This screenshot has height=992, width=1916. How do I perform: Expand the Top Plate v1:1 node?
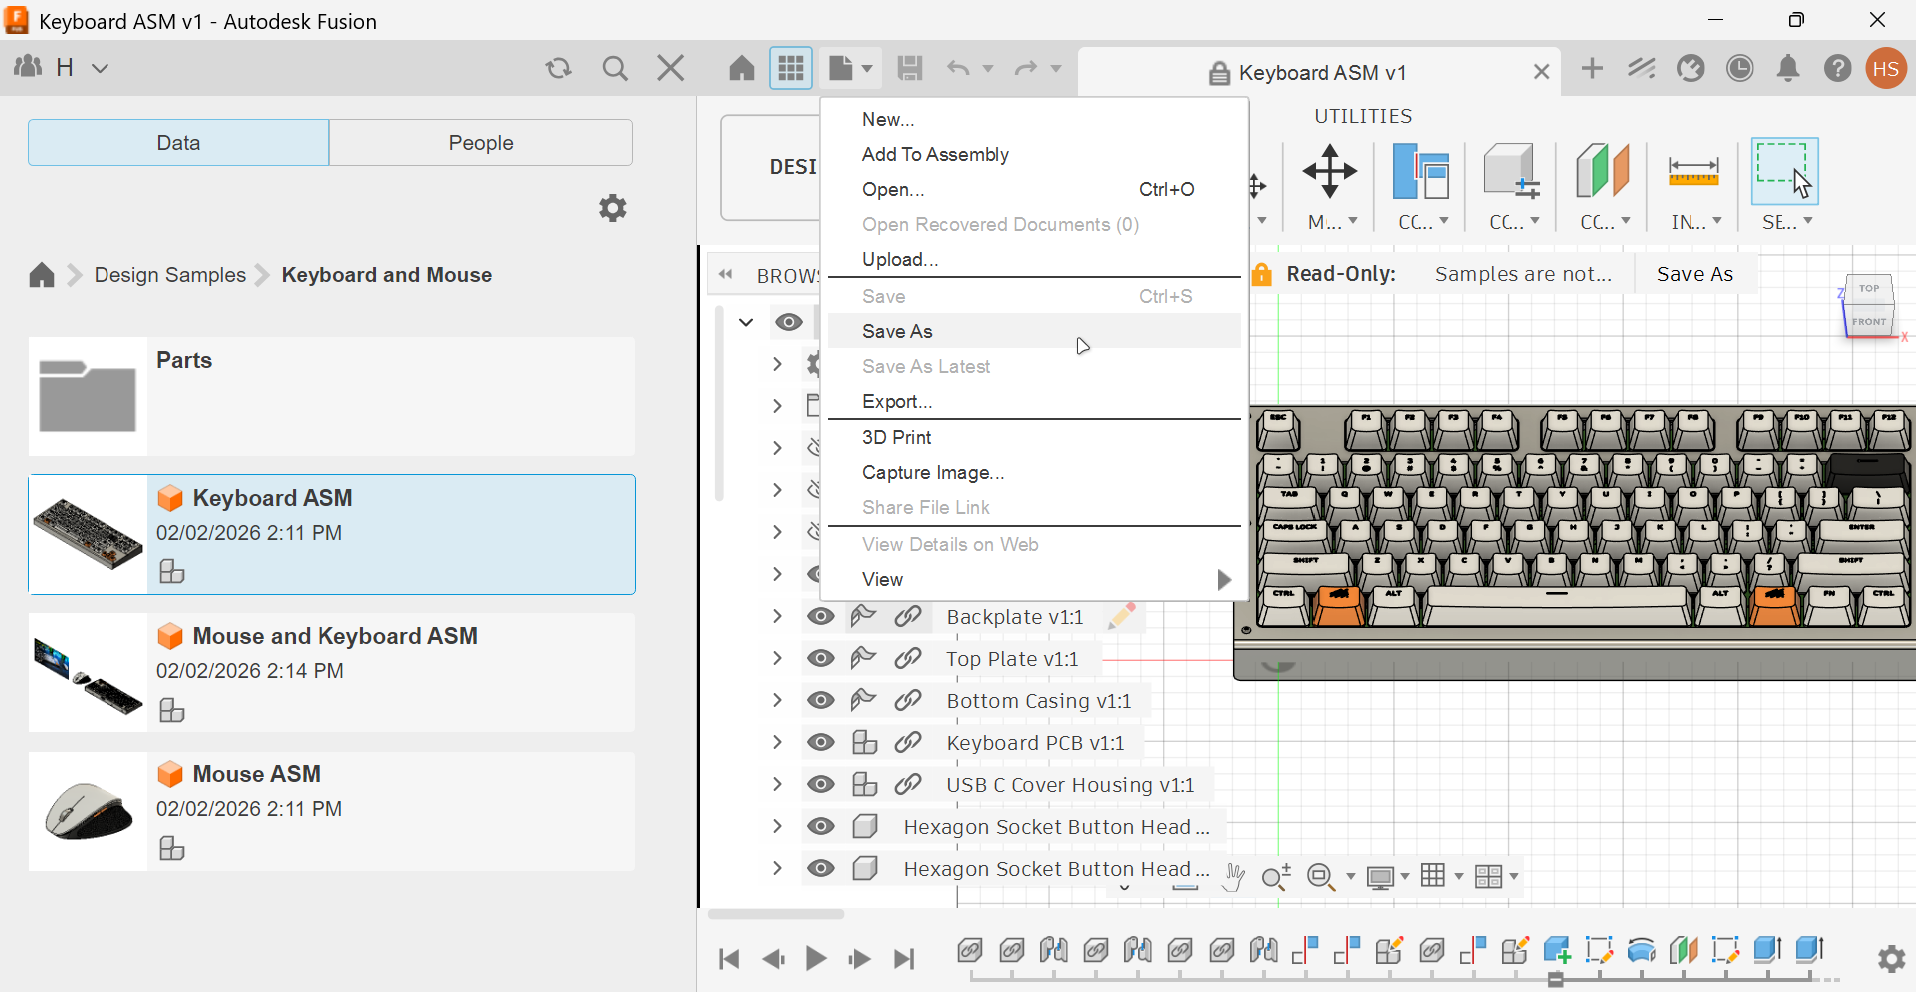tap(777, 659)
